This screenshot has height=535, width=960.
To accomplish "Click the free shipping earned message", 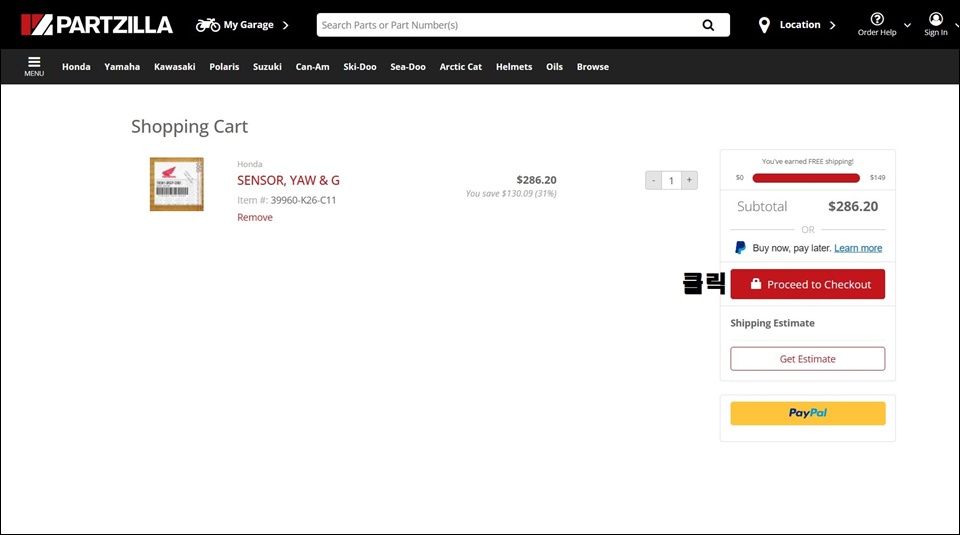I will pos(808,162).
